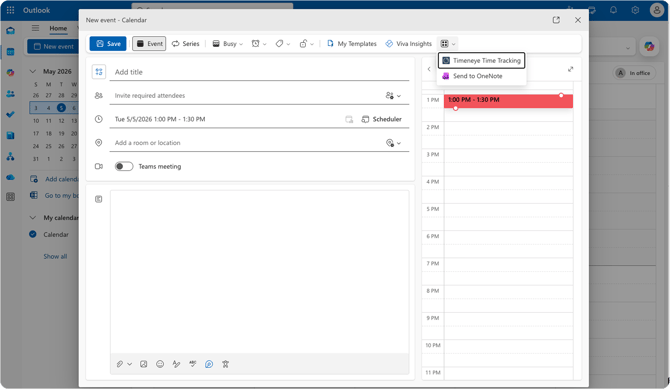Image resolution: width=670 pixels, height=389 pixels.
Task: Click the Word icon in sidebar
Action: 11,136
